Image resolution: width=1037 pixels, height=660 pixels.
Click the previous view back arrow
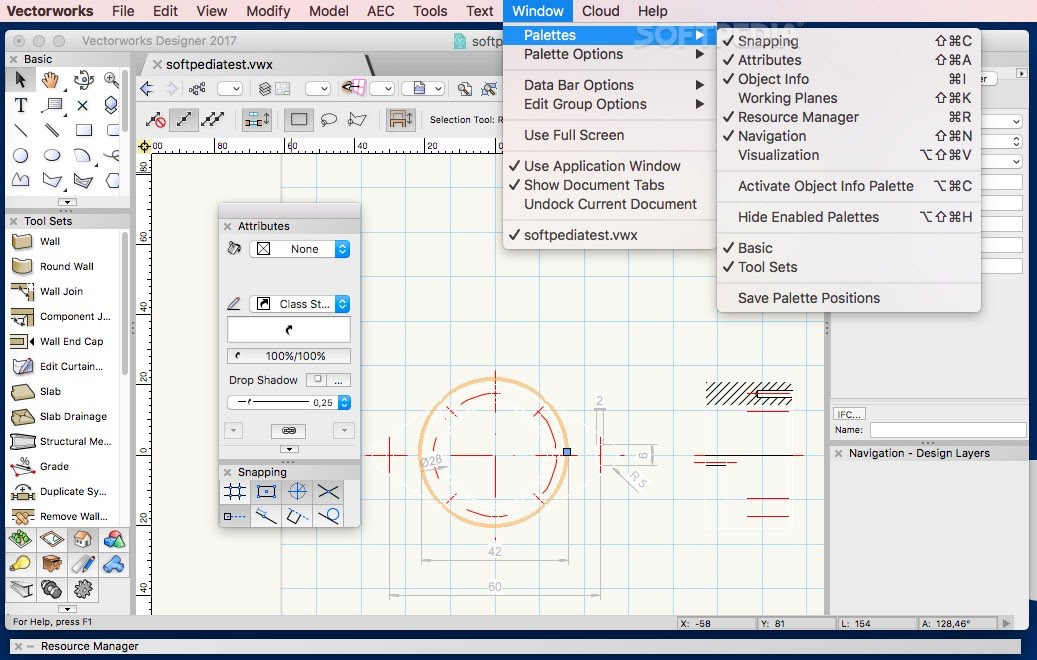[147, 89]
